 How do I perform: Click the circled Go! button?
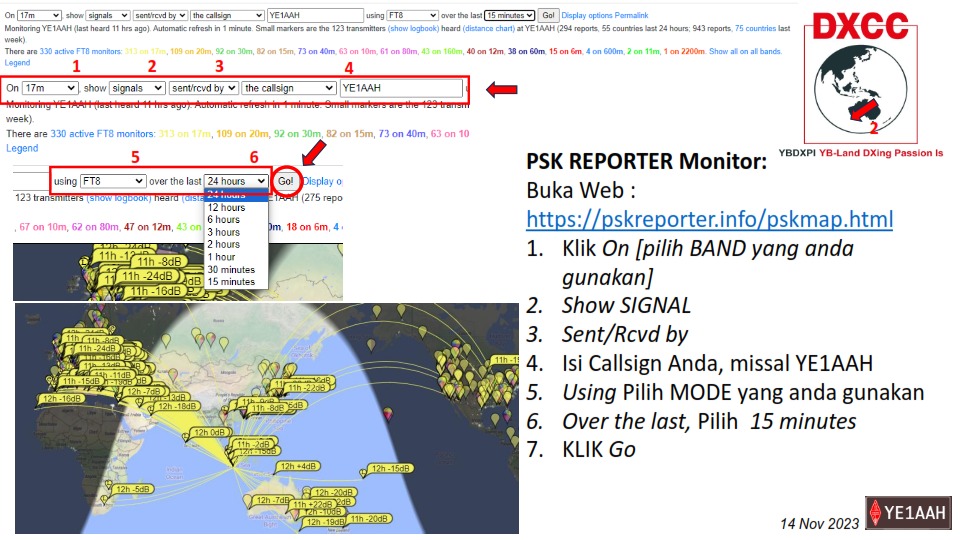coord(286,181)
